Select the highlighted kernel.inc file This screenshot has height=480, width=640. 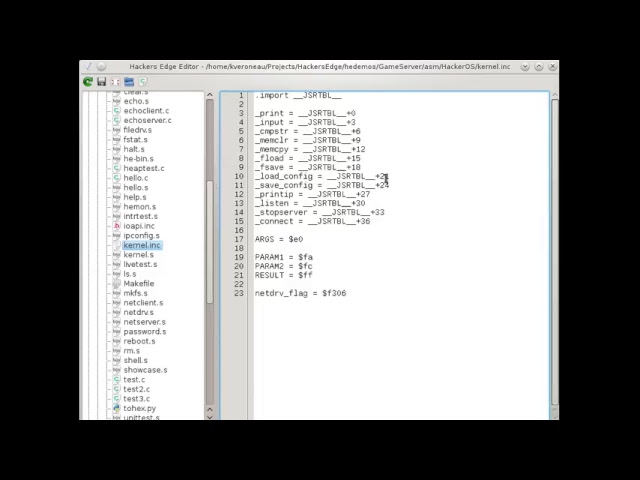click(x=142, y=245)
